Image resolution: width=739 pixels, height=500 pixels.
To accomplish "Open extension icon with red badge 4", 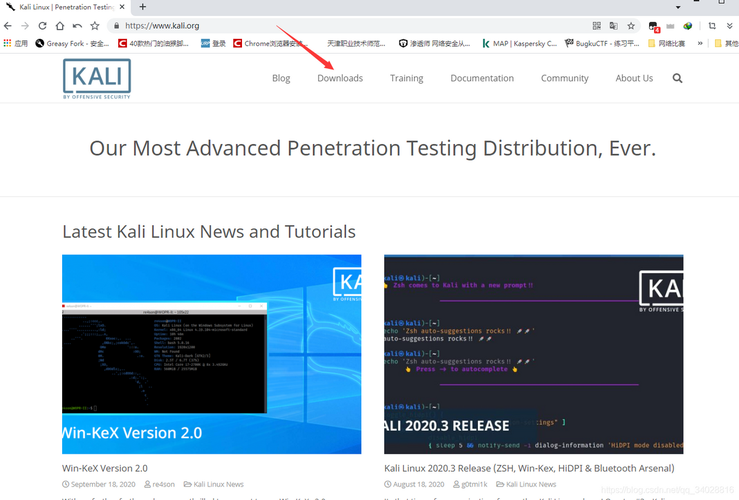I will pos(654,27).
